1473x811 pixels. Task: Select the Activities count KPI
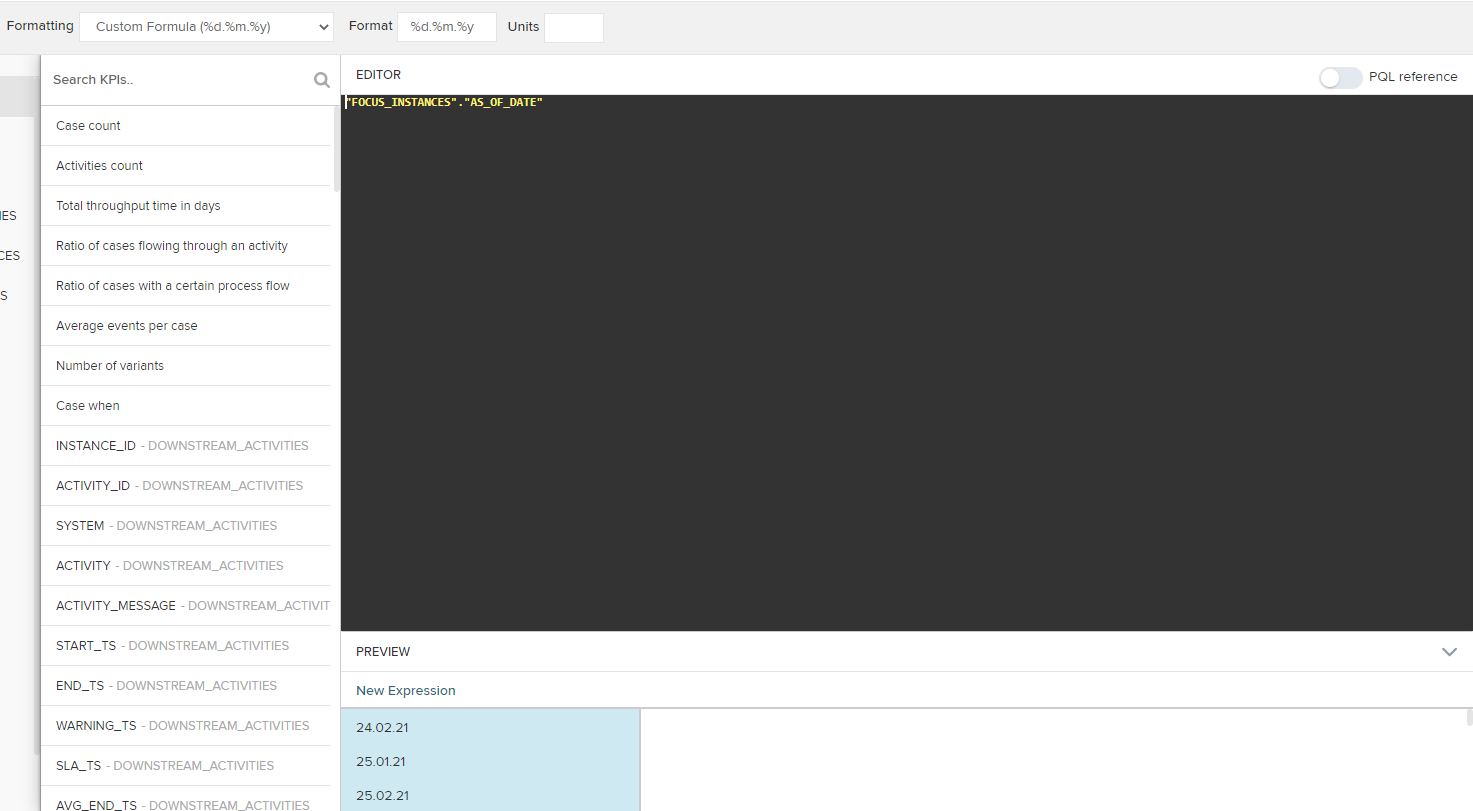pyautogui.click(x=185, y=166)
